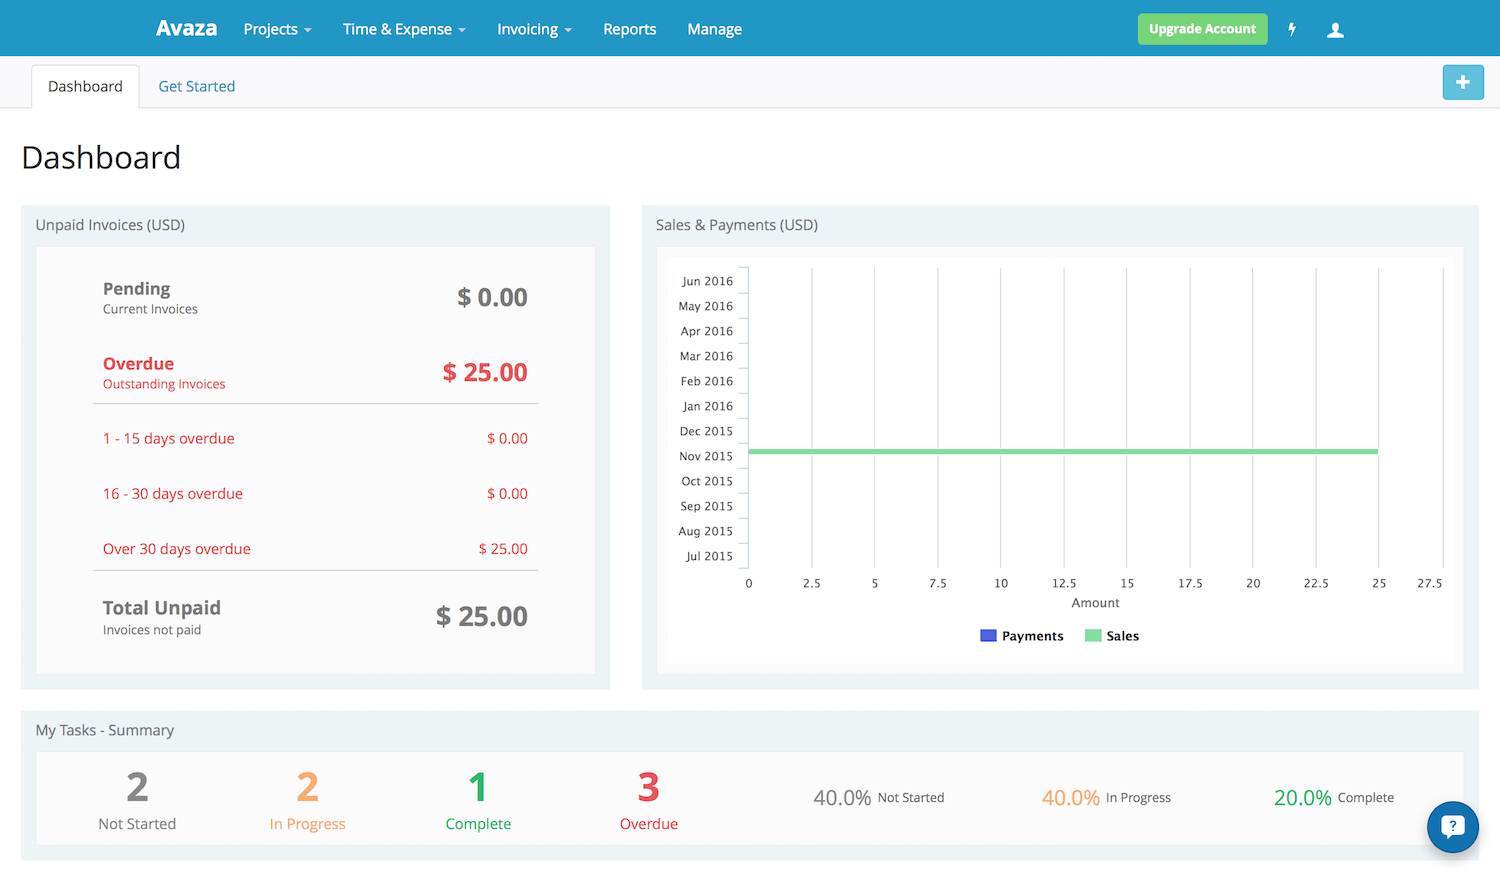Expand the Time & Expense dropdown

(x=404, y=29)
